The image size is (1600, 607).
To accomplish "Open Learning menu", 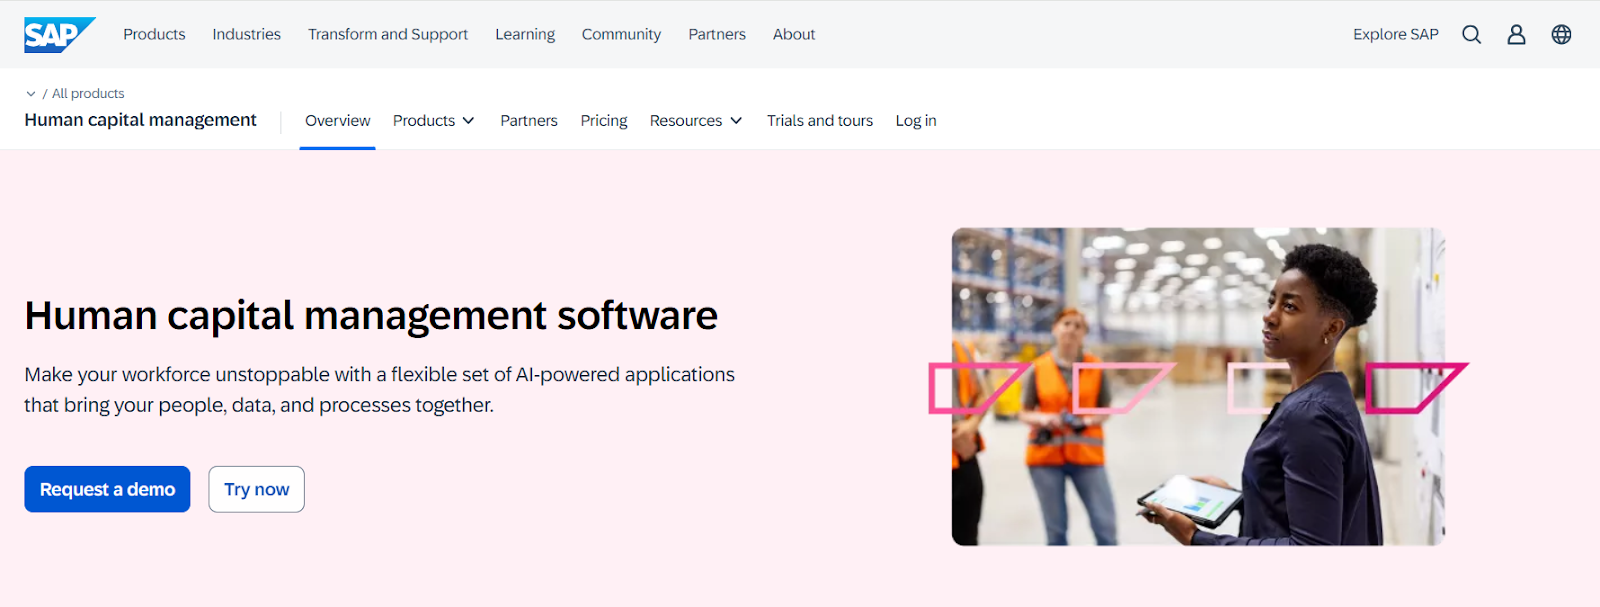I will 525,34.
